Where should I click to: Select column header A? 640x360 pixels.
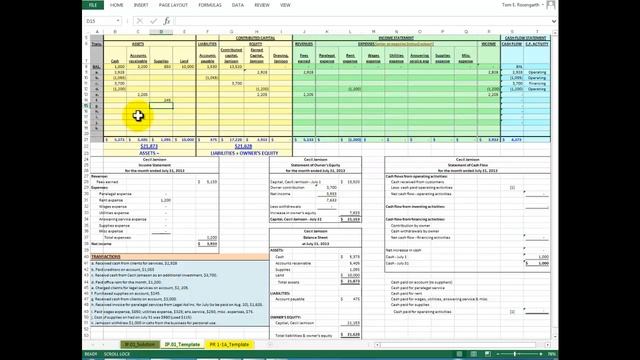tap(97, 31)
